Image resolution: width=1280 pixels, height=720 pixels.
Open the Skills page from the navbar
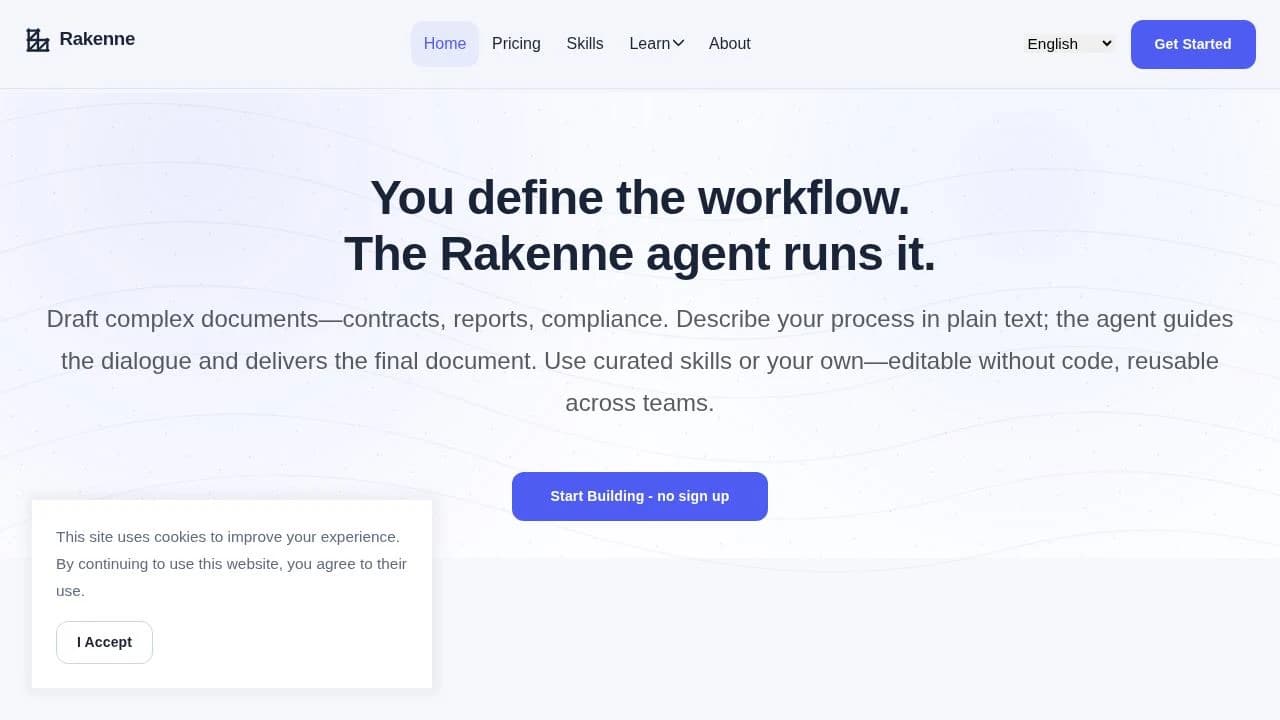tap(585, 43)
